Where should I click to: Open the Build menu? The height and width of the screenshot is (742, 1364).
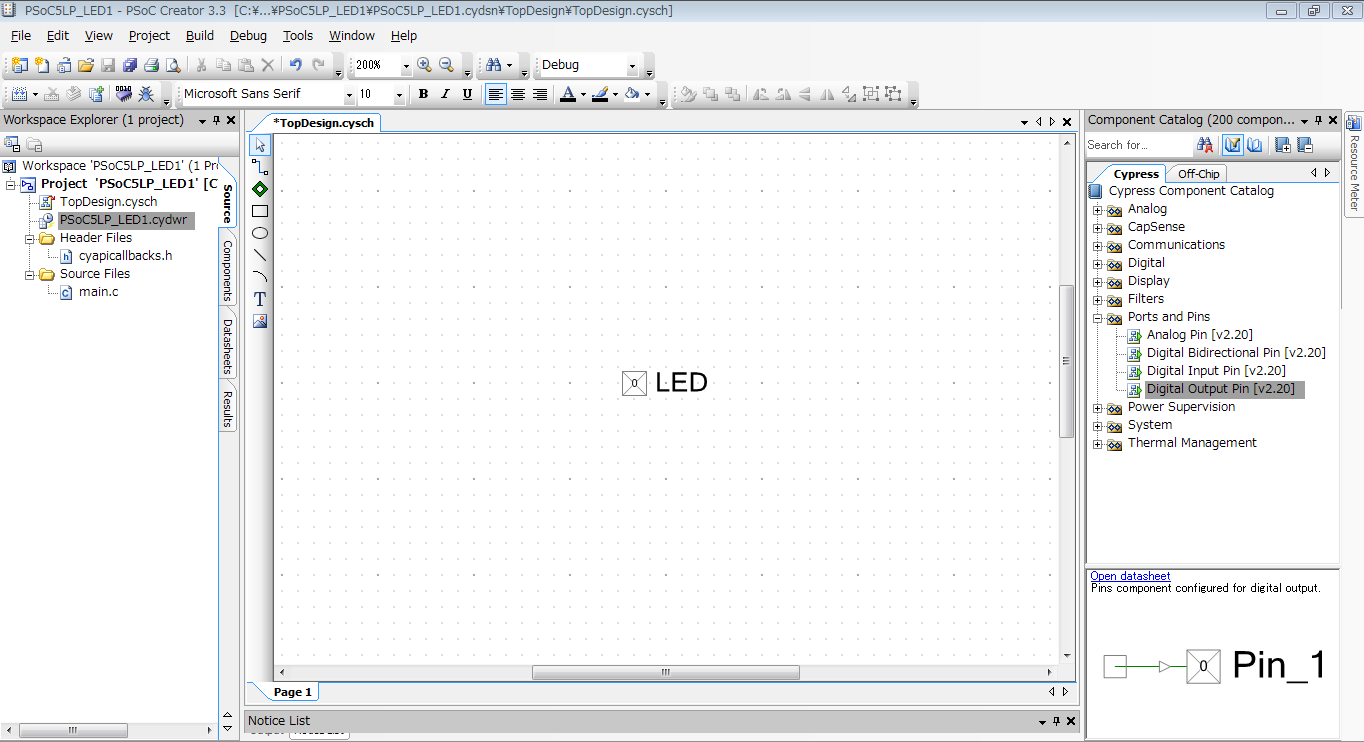click(200, 35)
